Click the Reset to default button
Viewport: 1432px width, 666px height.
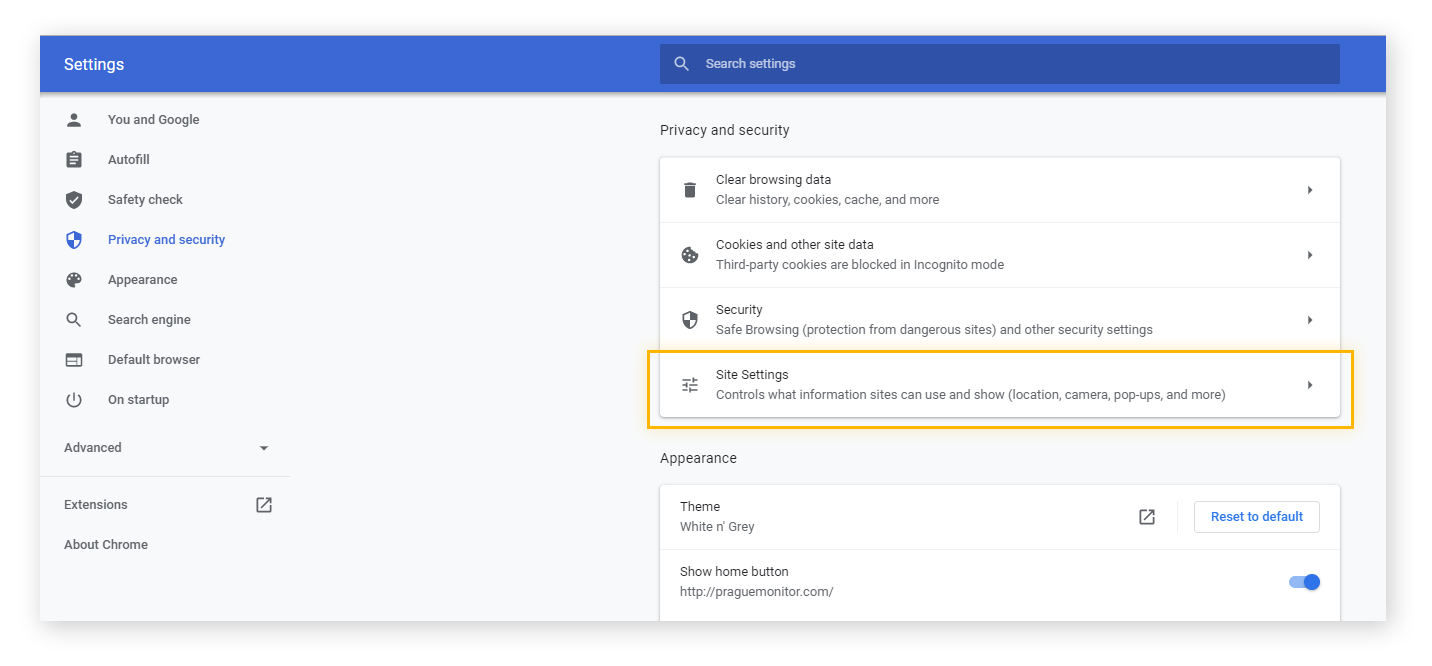point(1256,516)
